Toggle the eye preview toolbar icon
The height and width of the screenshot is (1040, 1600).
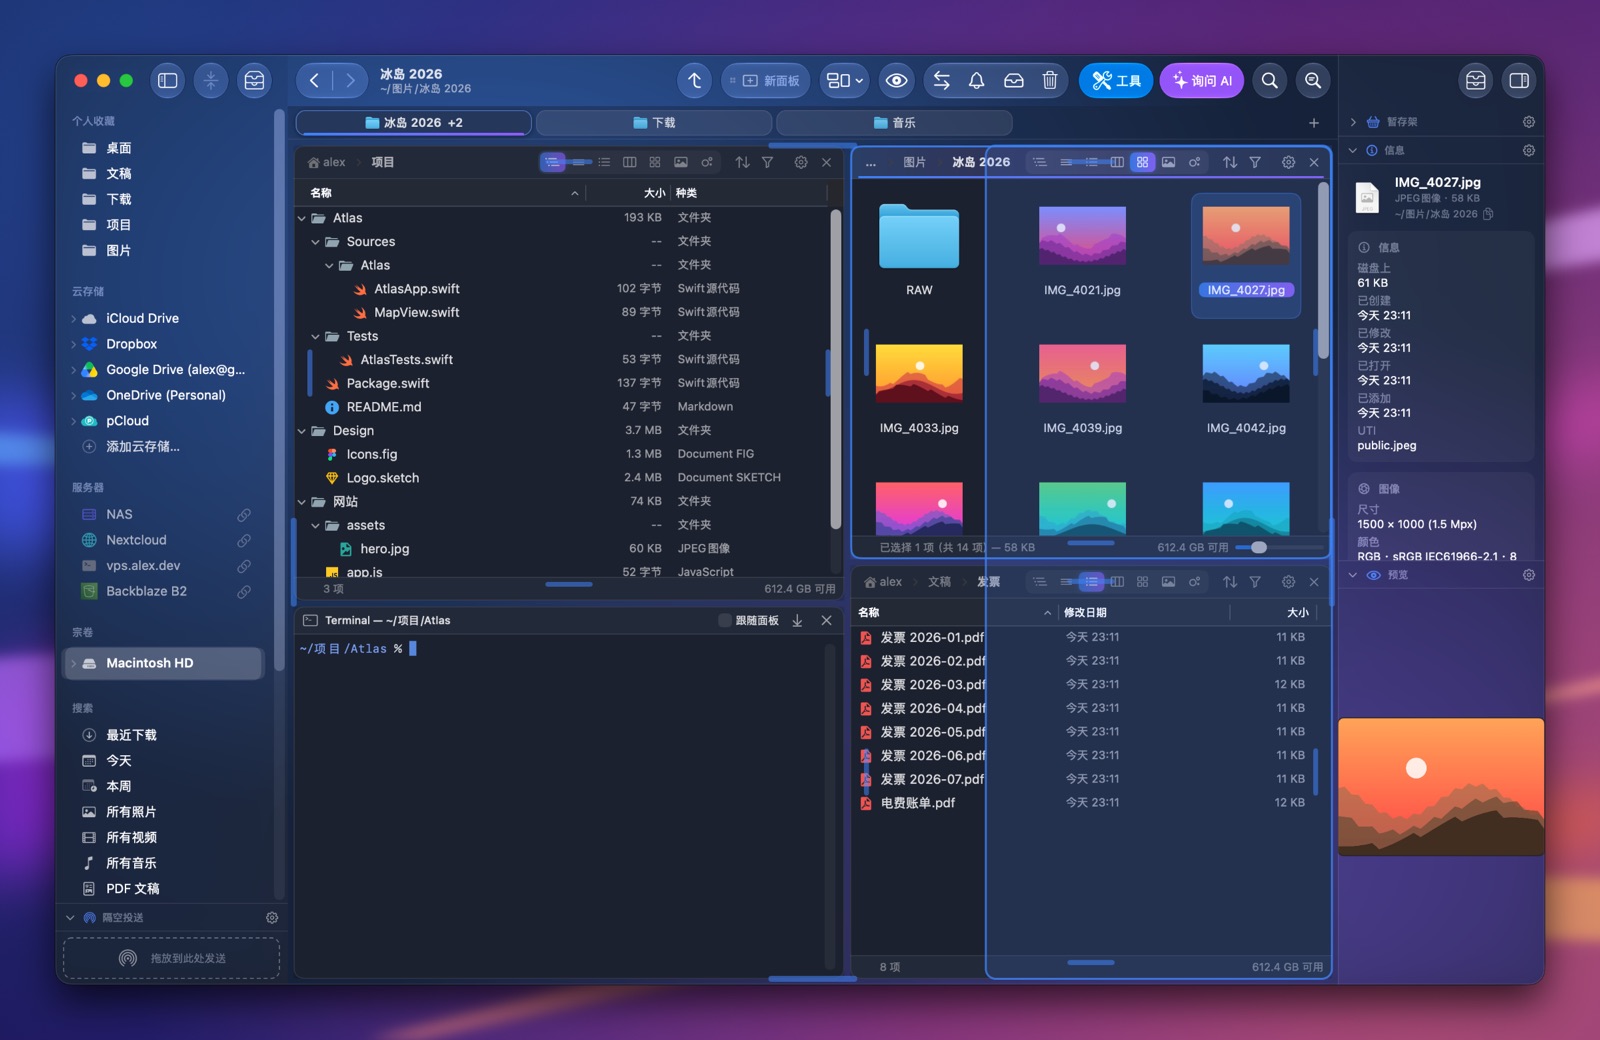point(897,81)
